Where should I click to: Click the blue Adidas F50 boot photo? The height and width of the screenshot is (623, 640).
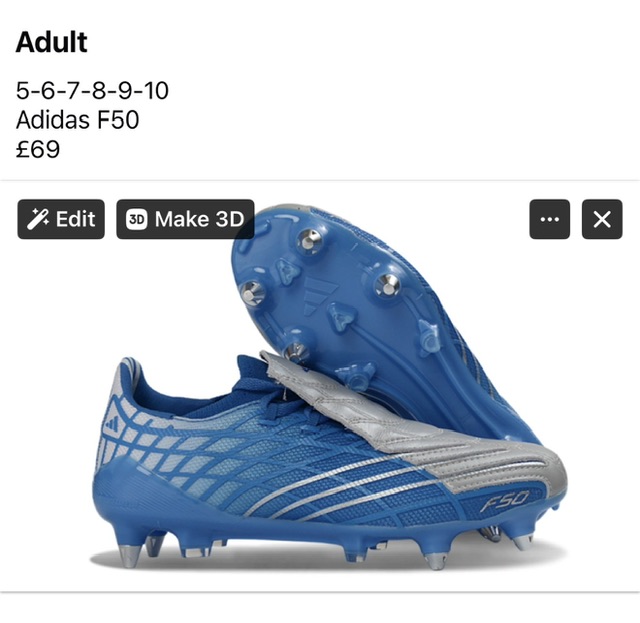point(327,388)
